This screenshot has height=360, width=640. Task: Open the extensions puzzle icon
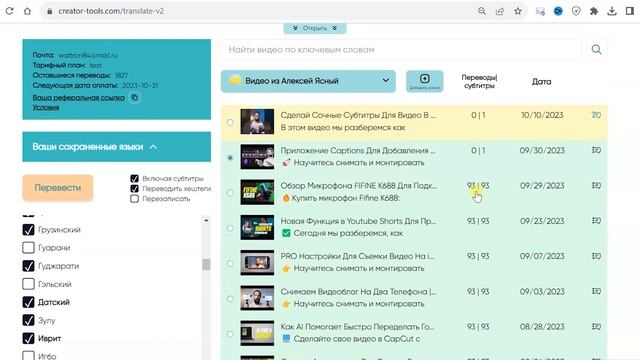594,11
